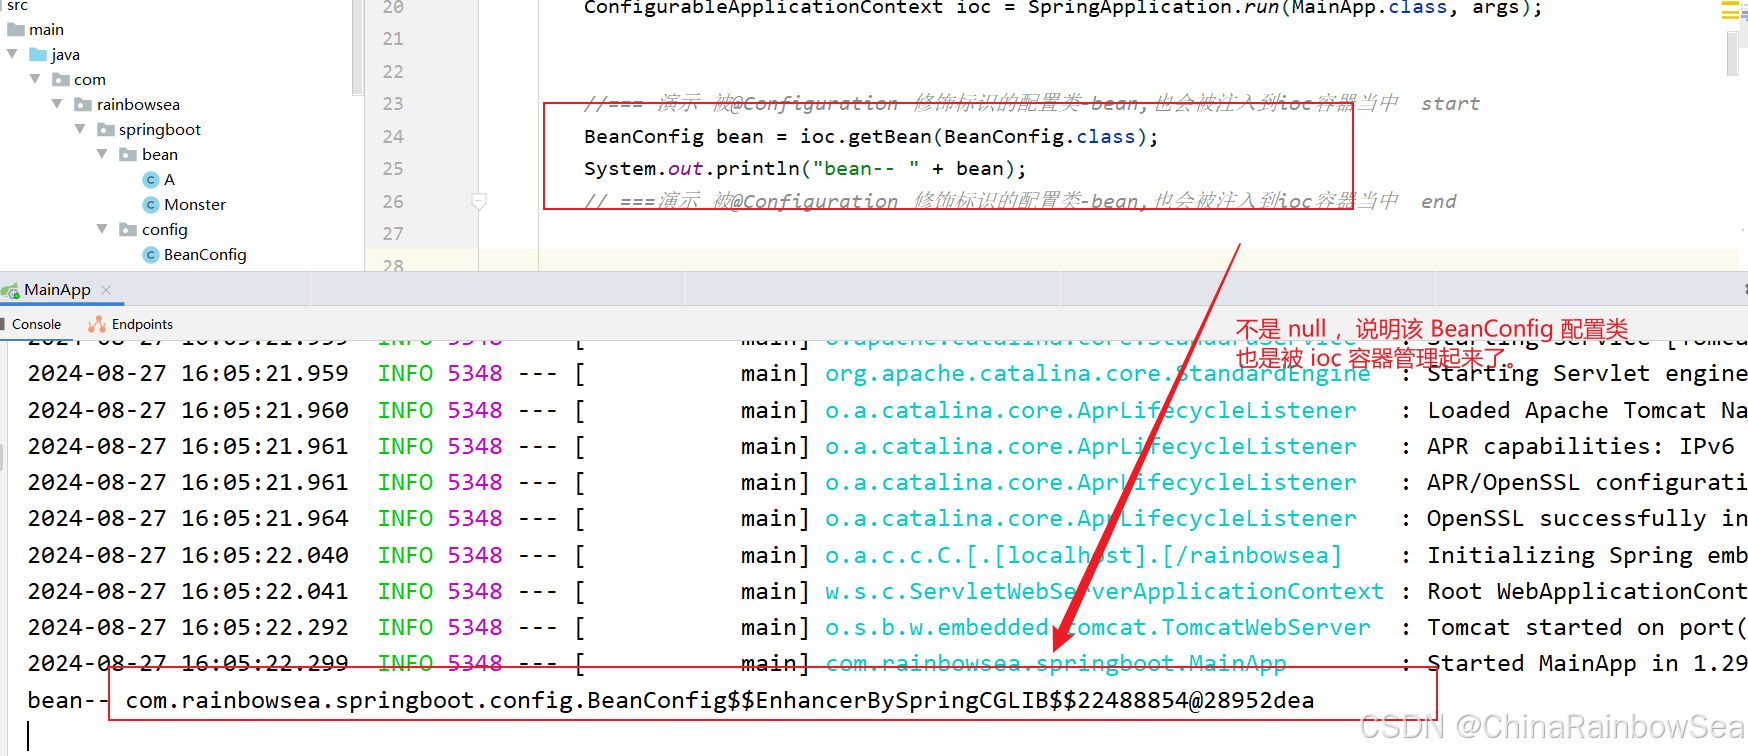Collapse the com package arrow

(x=35, y=79)
